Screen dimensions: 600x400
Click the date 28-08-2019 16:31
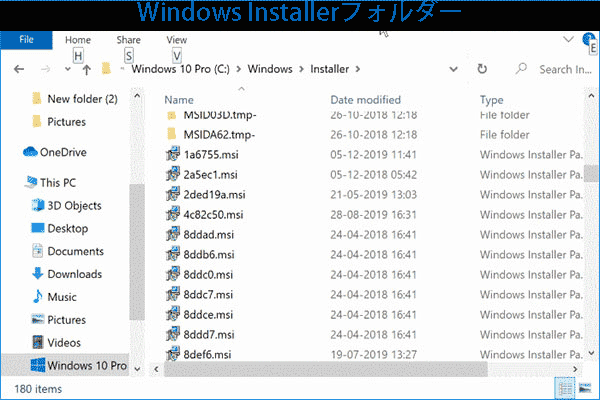click(373, 215)
